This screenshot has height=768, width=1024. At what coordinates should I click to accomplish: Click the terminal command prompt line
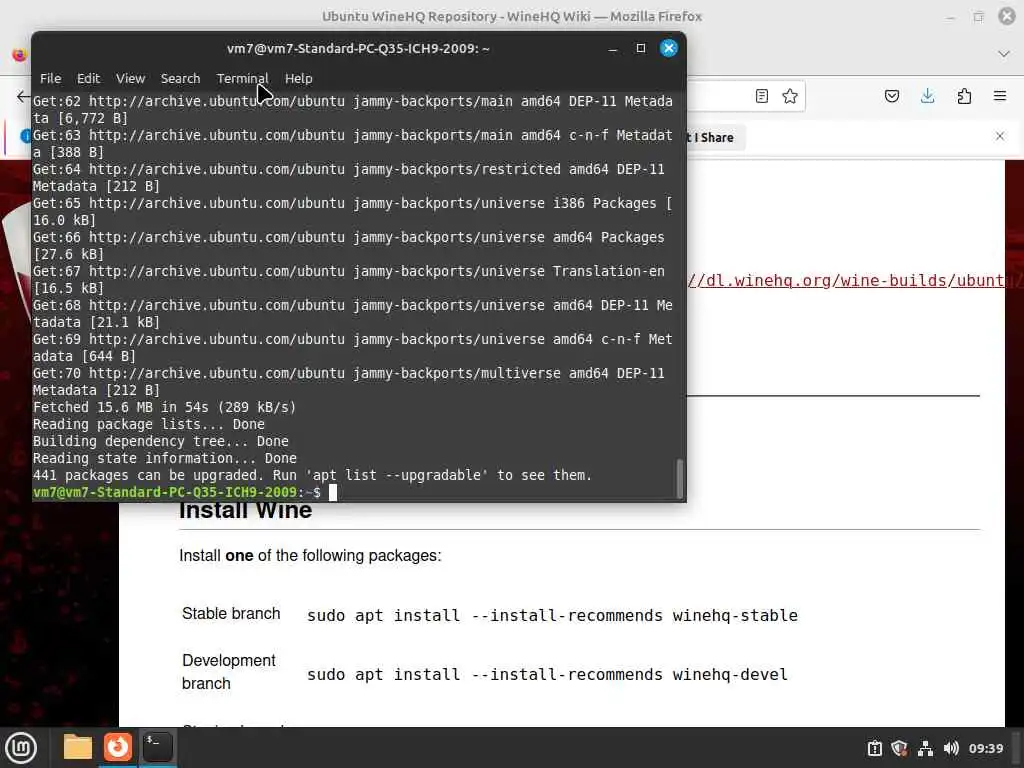[x=185, y=492]
